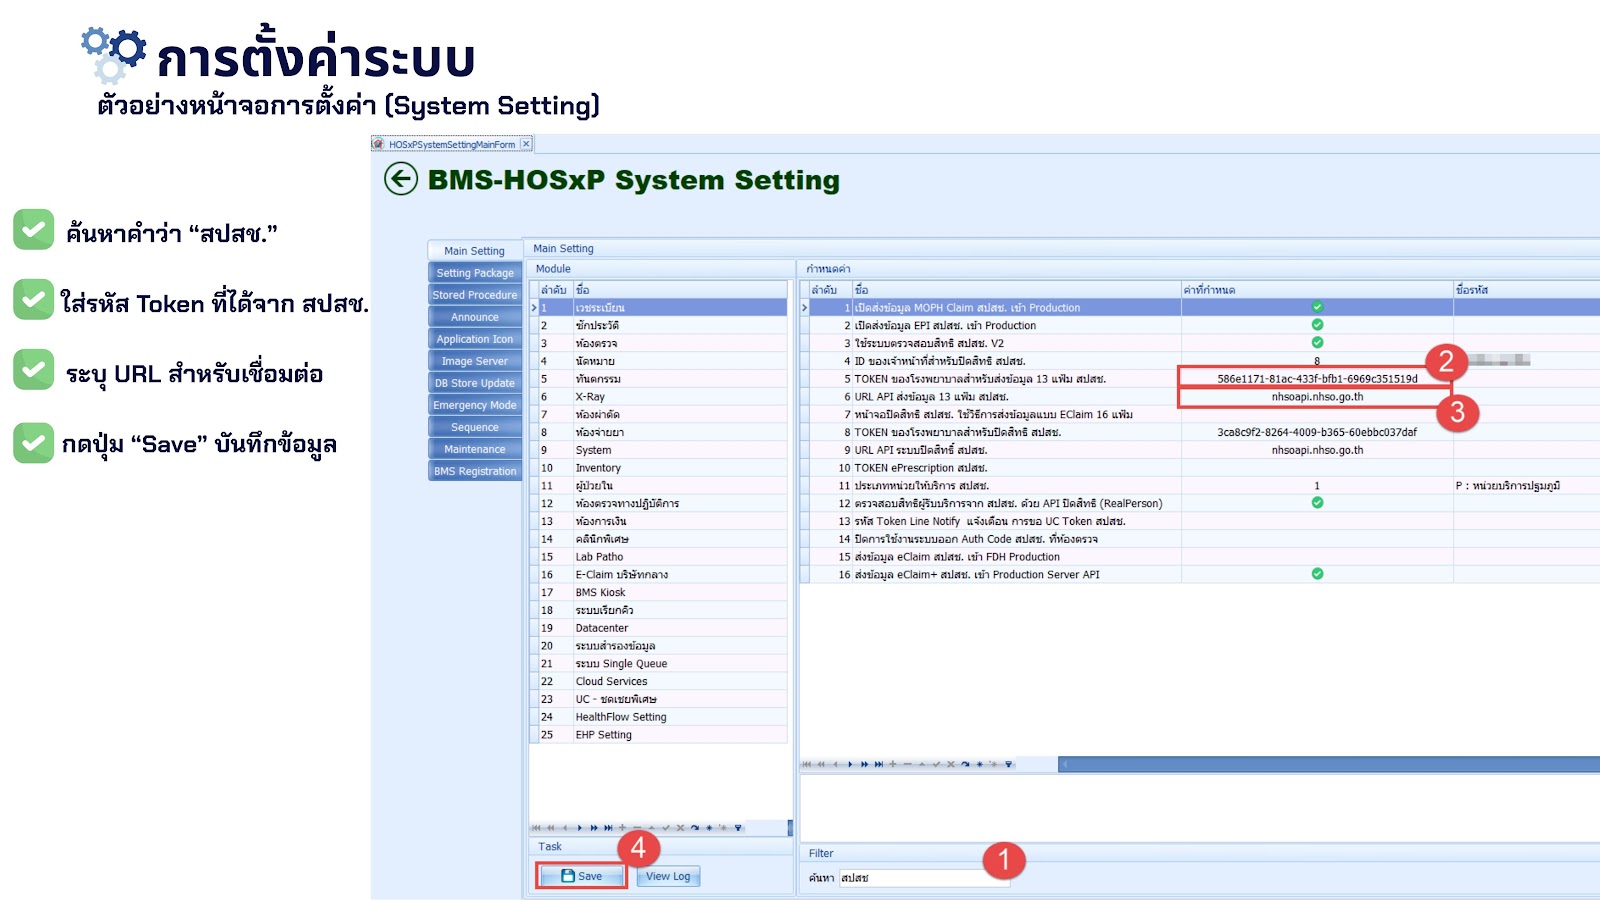Toggle eClaim+ Production Server API checkmark
This screenshot has height=900, width=1600.
(1317, 574)
